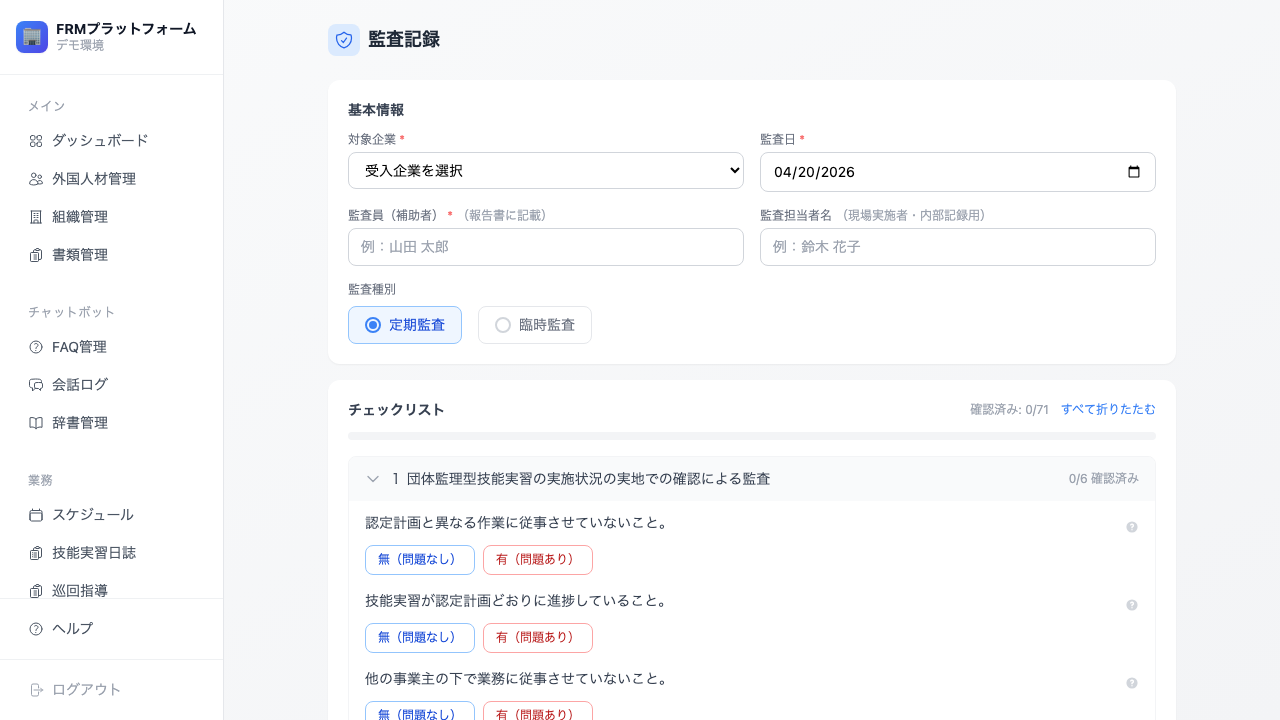Click the 基本情報 section heading
Screen dimensions: 1280x720
(x=376, y=110)
